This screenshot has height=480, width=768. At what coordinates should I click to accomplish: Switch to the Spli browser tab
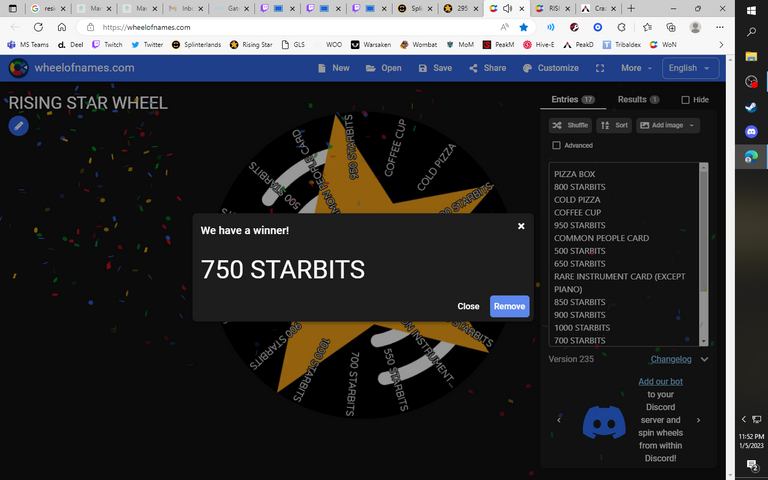(415, 8)
